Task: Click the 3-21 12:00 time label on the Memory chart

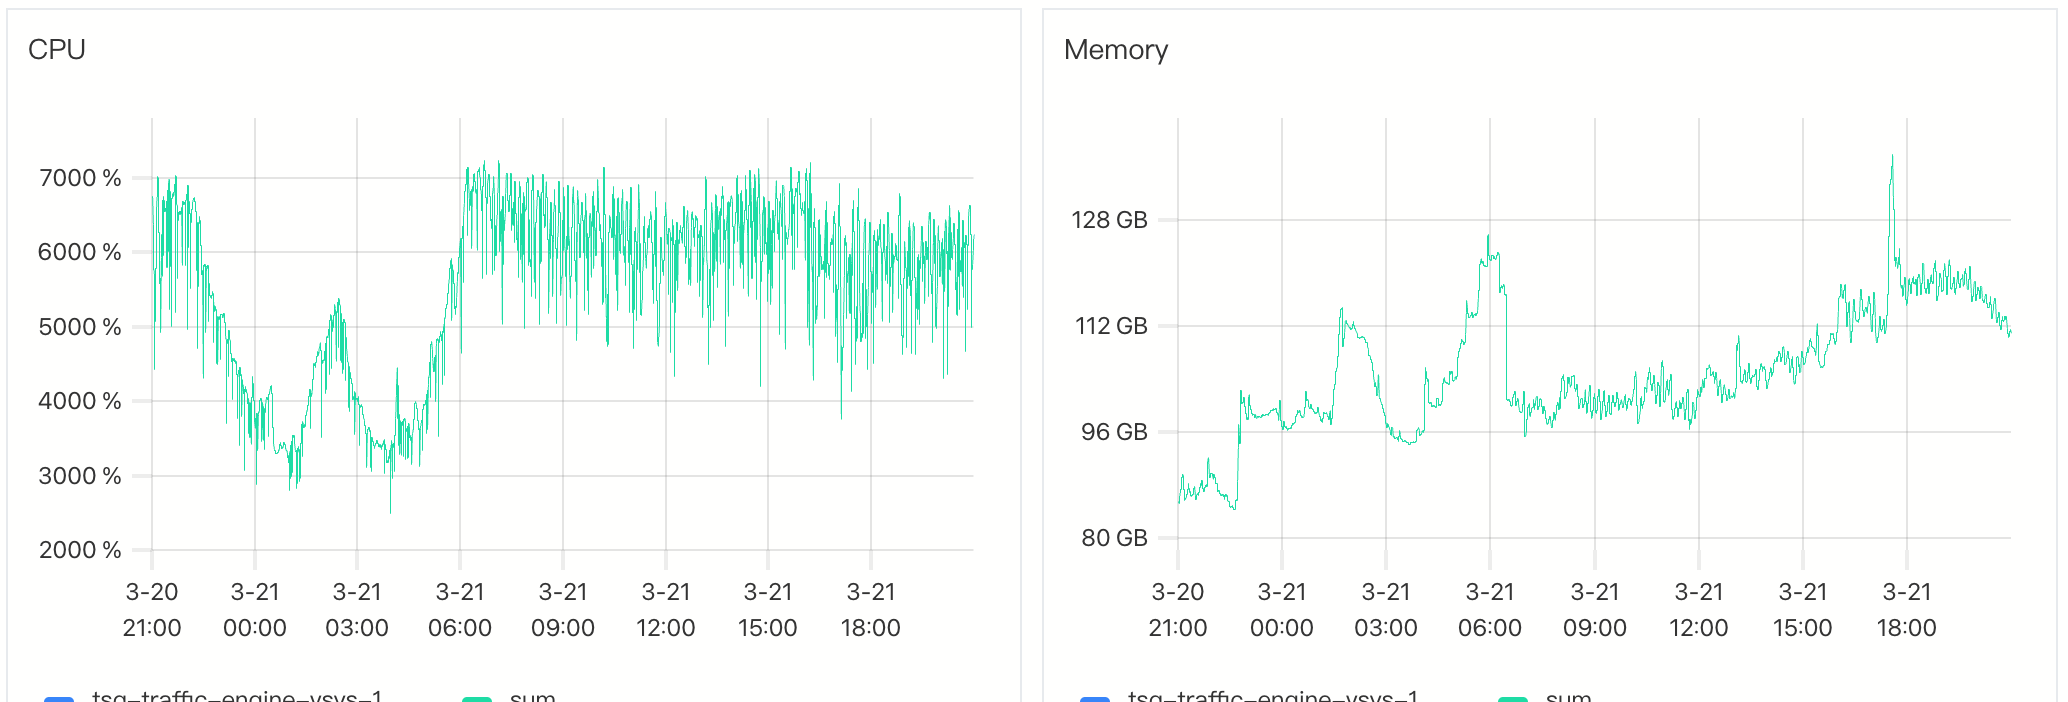Action: (1698, 610)
